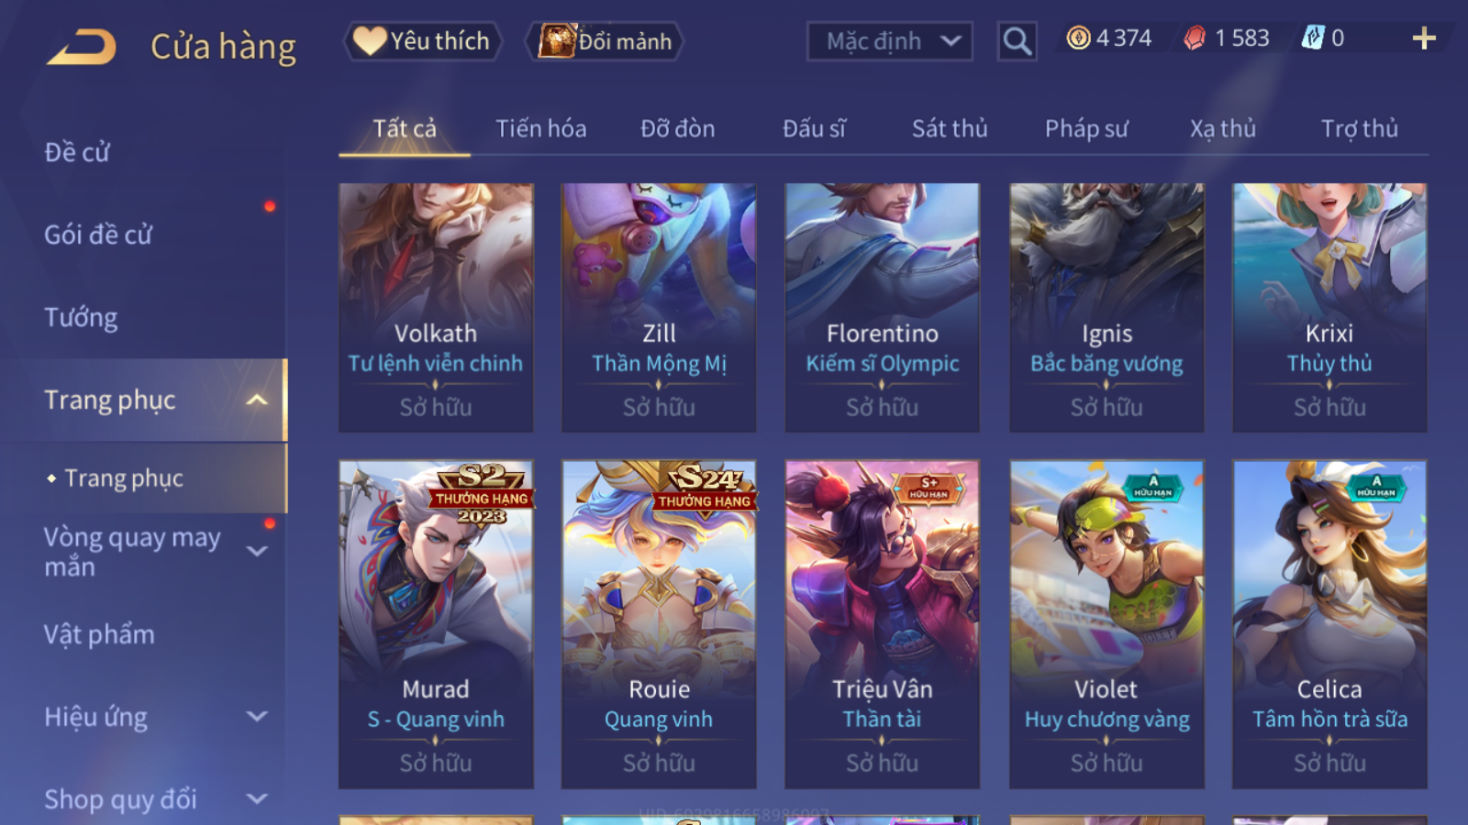Tap the plus icon to add currency
Image resolution: width=1468 pixels, height=825 pixels.
tap(1424, 39)
